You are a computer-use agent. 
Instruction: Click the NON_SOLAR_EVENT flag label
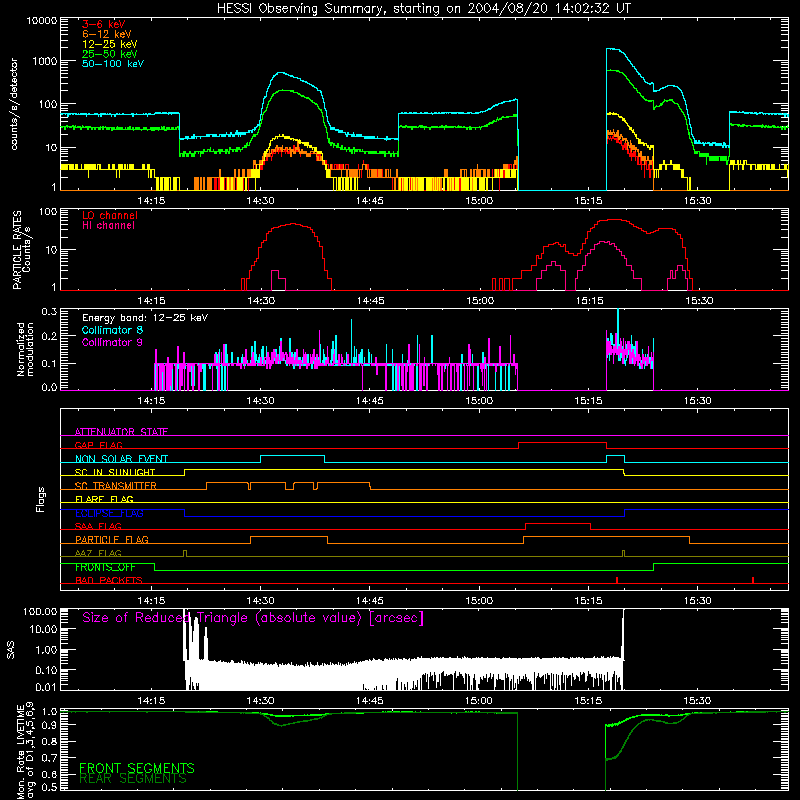click(121, 459)
